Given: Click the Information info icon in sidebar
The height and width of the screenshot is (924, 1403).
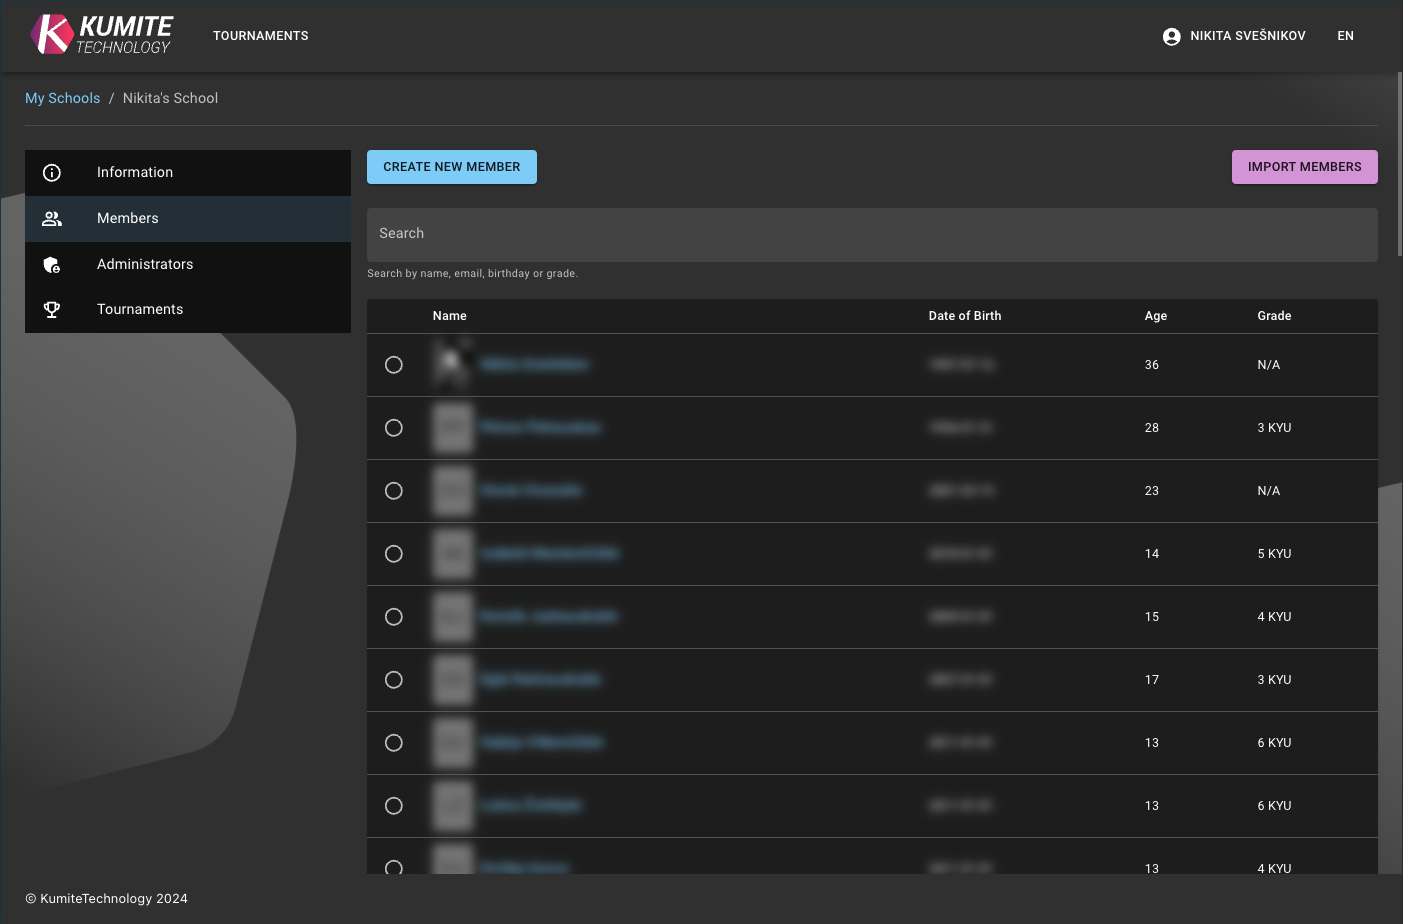Looking at the screenshot, I should 52,172.
